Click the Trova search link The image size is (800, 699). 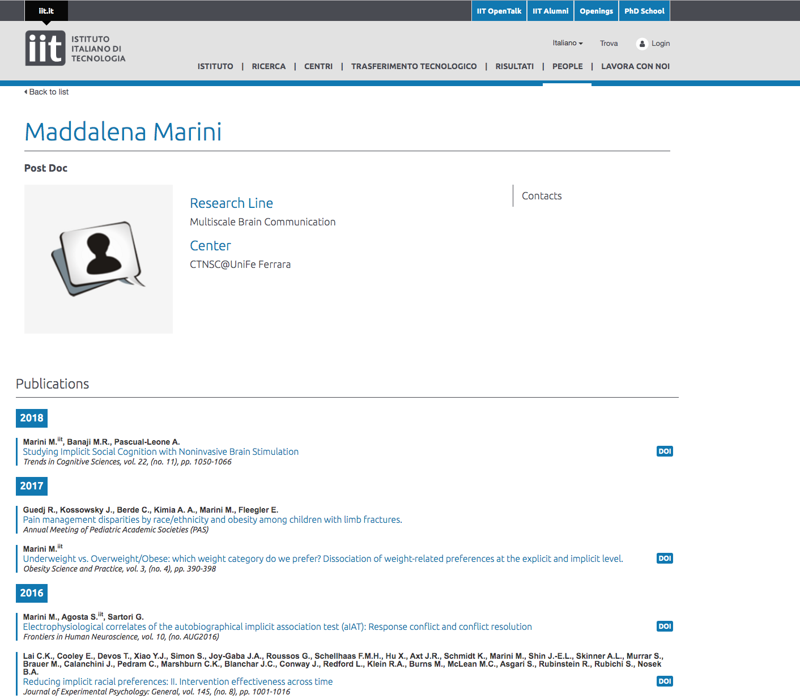point(608,44)
